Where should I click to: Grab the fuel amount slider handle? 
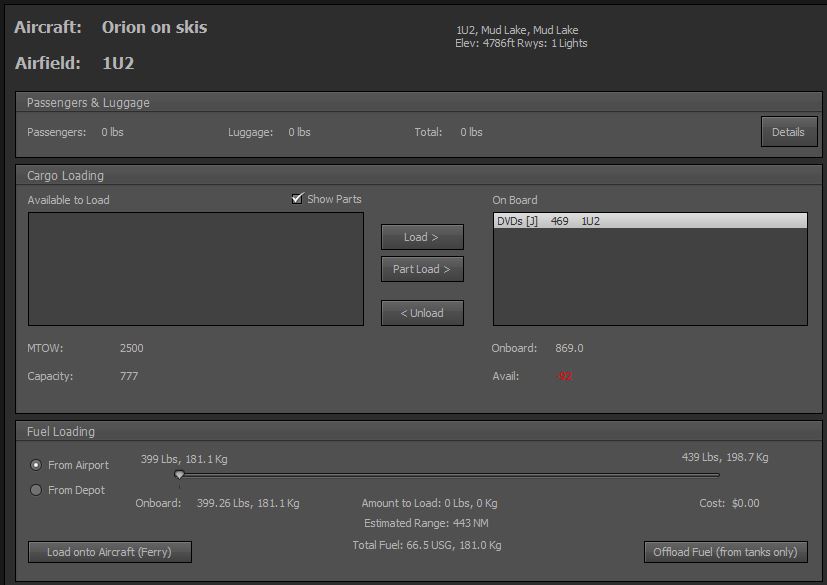click(179, 475)
